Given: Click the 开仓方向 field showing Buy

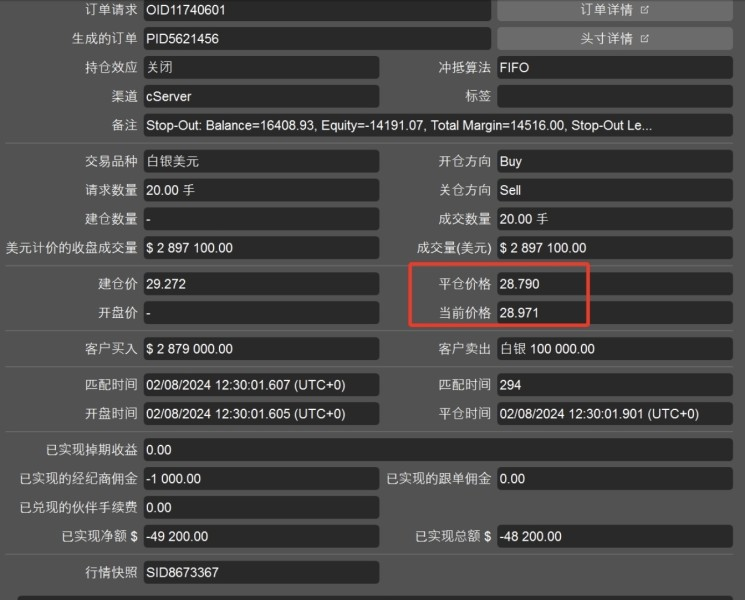Looking at the screenshot, I should click(614, 161).
